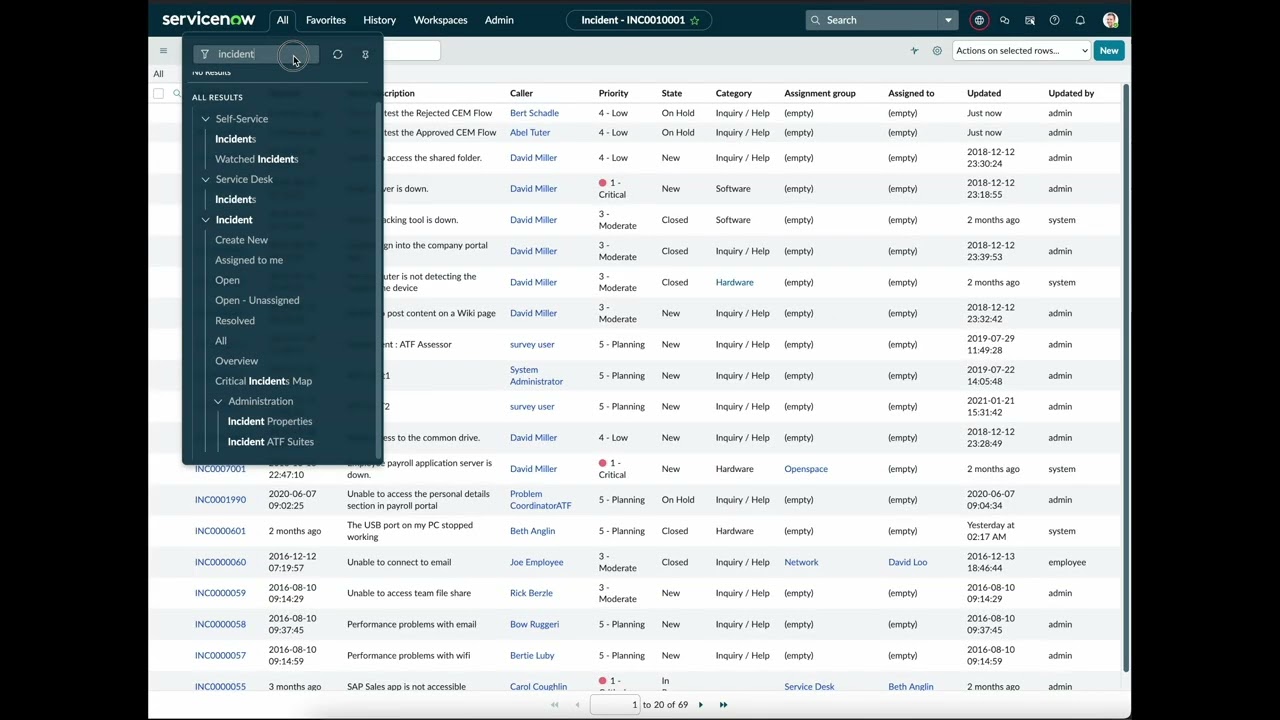Open the application picker icon
Screen dimensions: 1280x720
1029,20
